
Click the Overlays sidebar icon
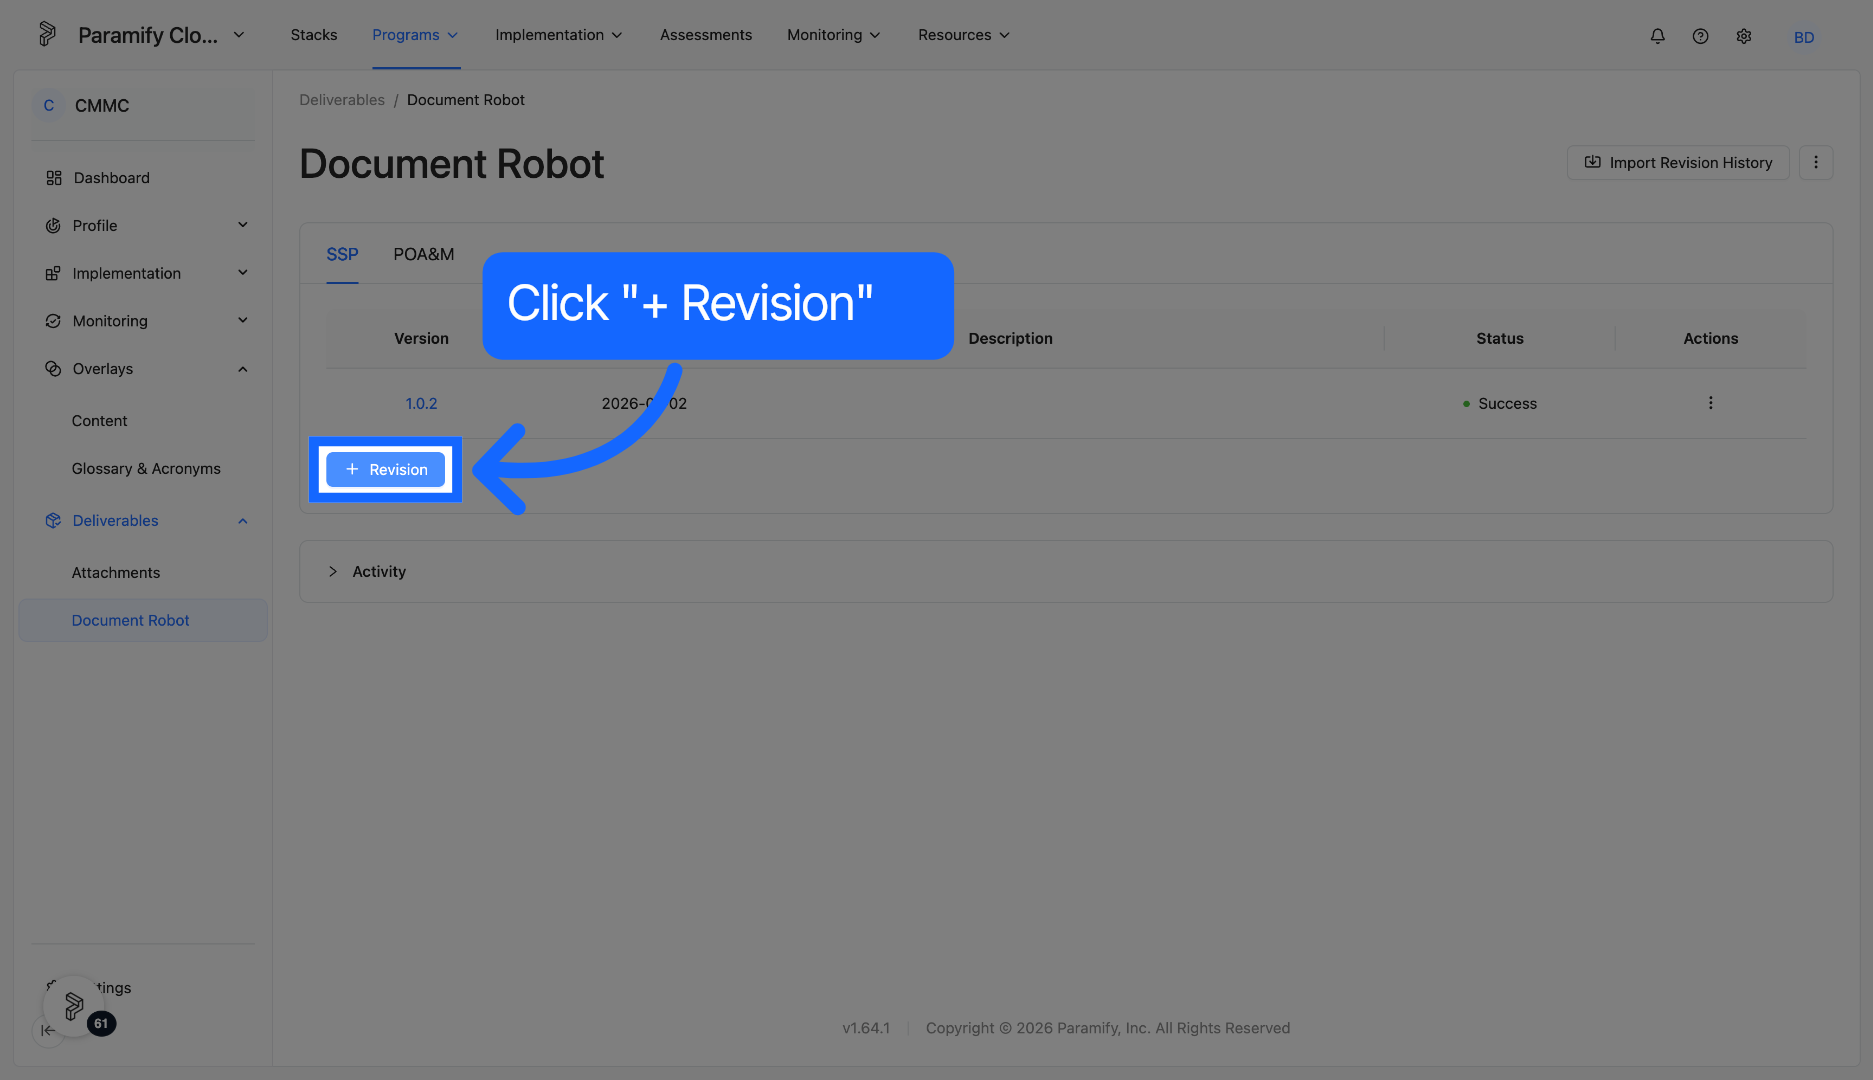click(53, 369)
